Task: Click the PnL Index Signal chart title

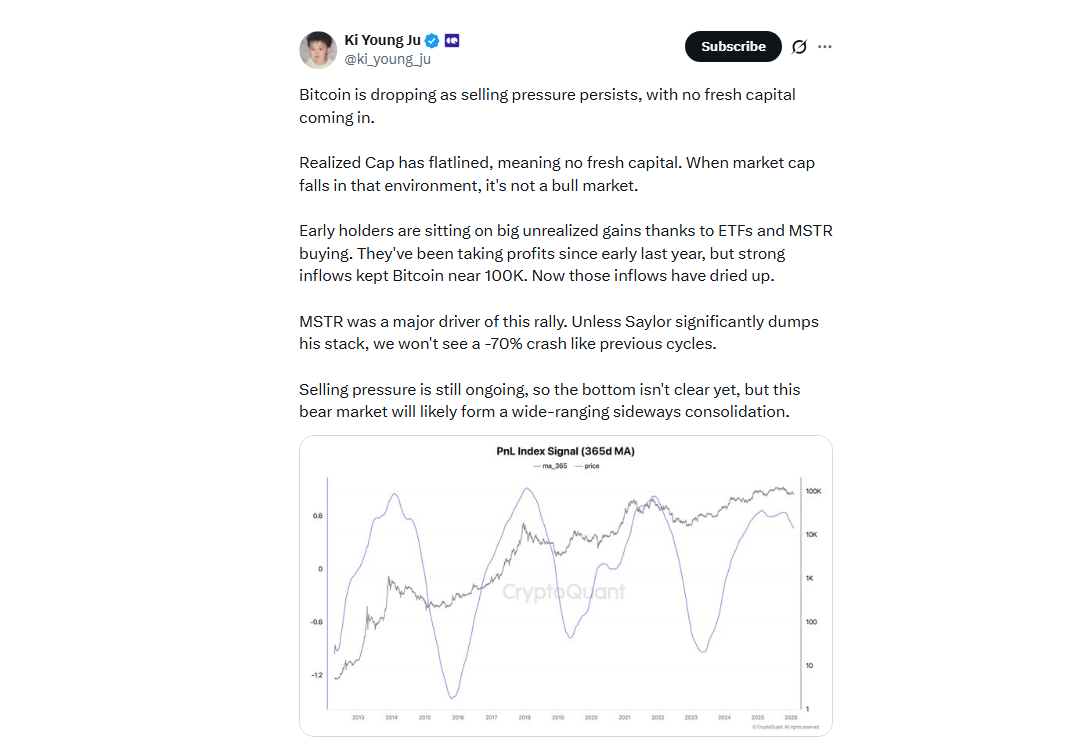Action: 565,451
